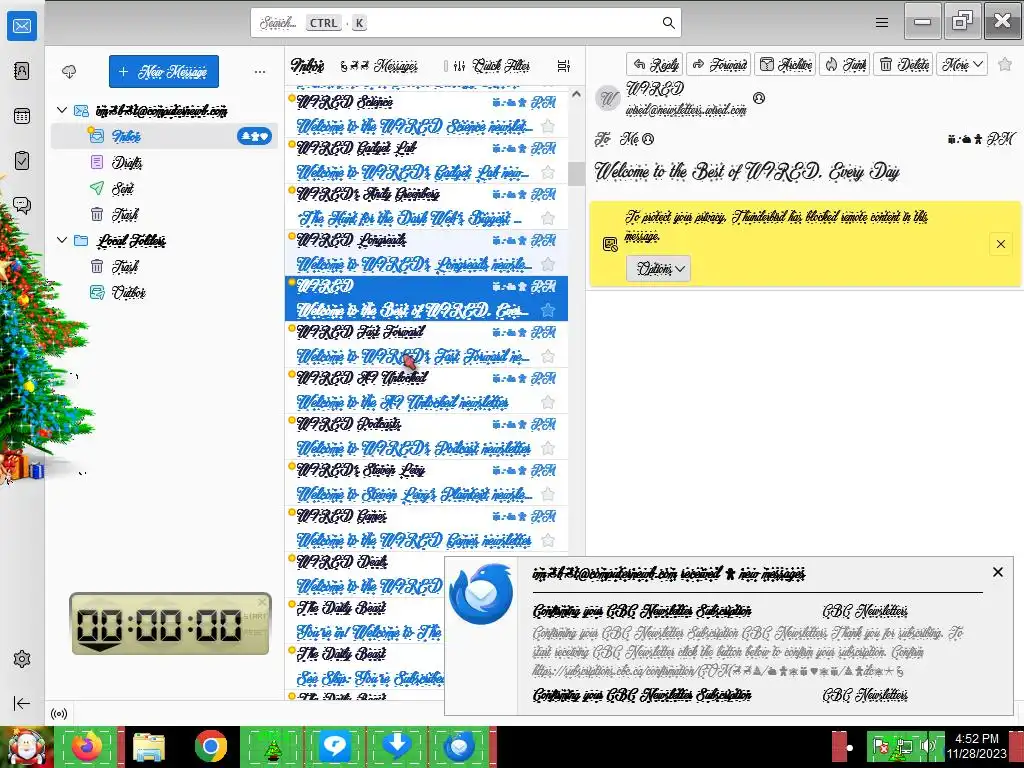This screenshot has width=1024, height=768.
Task: Click the remote content blocked icon
Action: coord(610,244)
